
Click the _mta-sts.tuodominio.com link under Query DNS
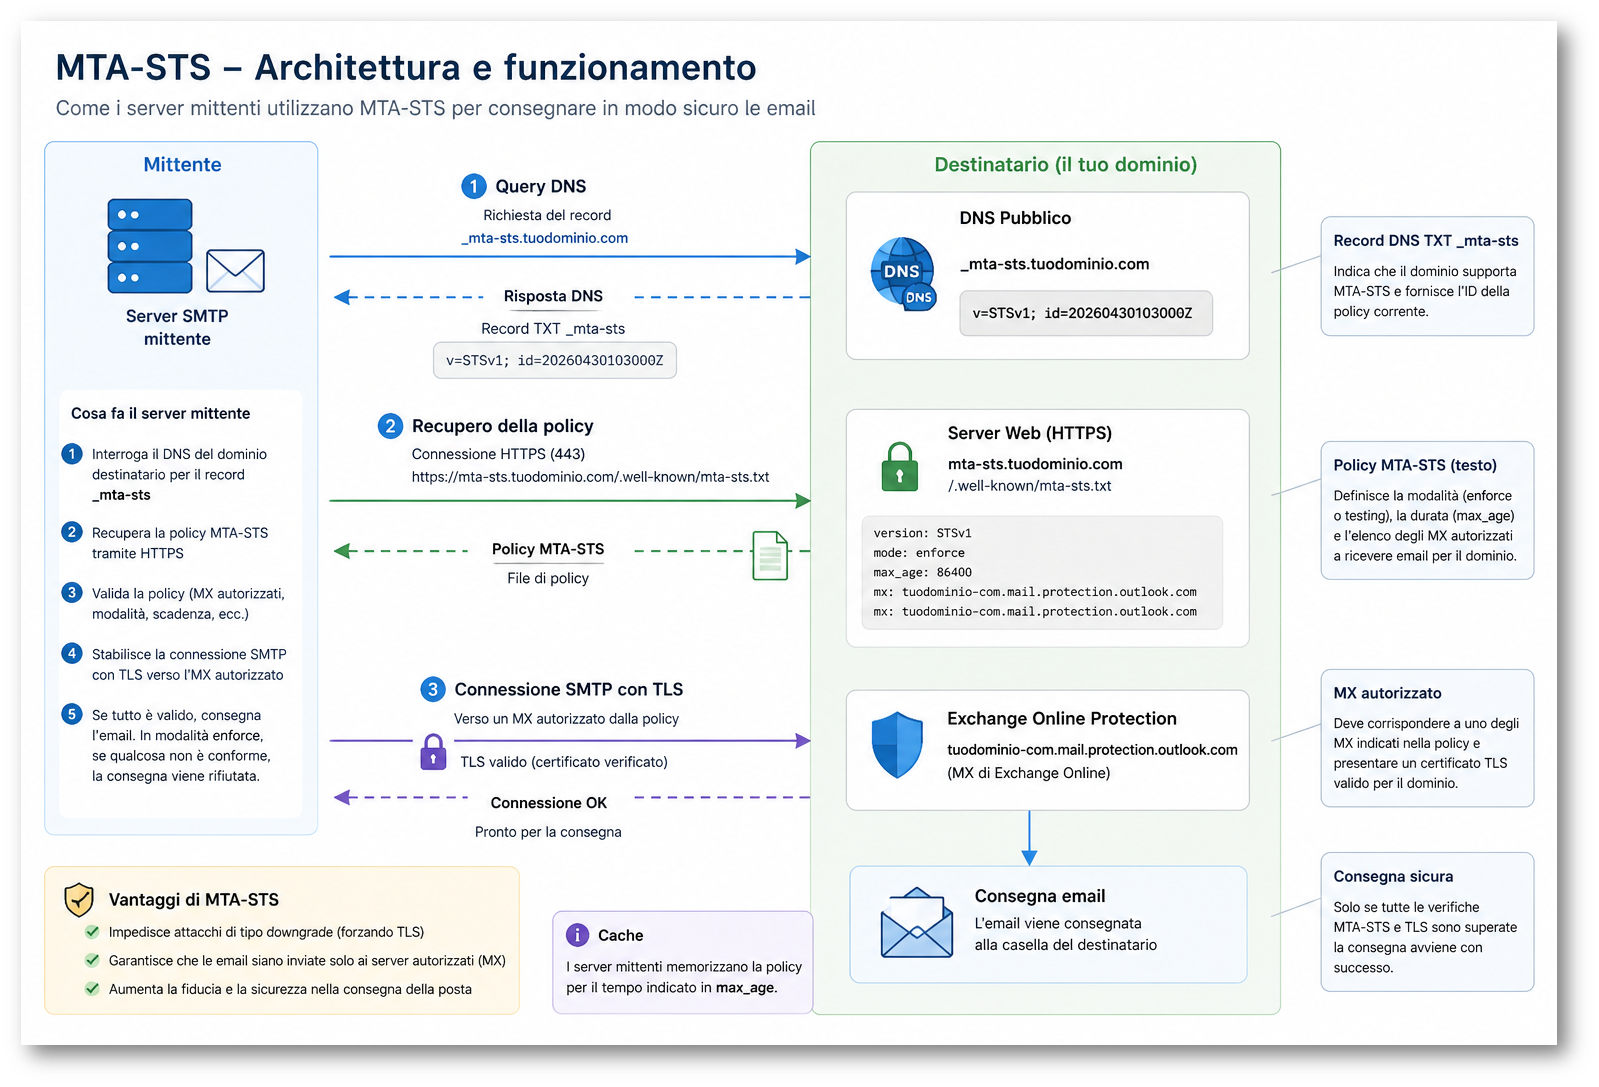click(545, 238)
